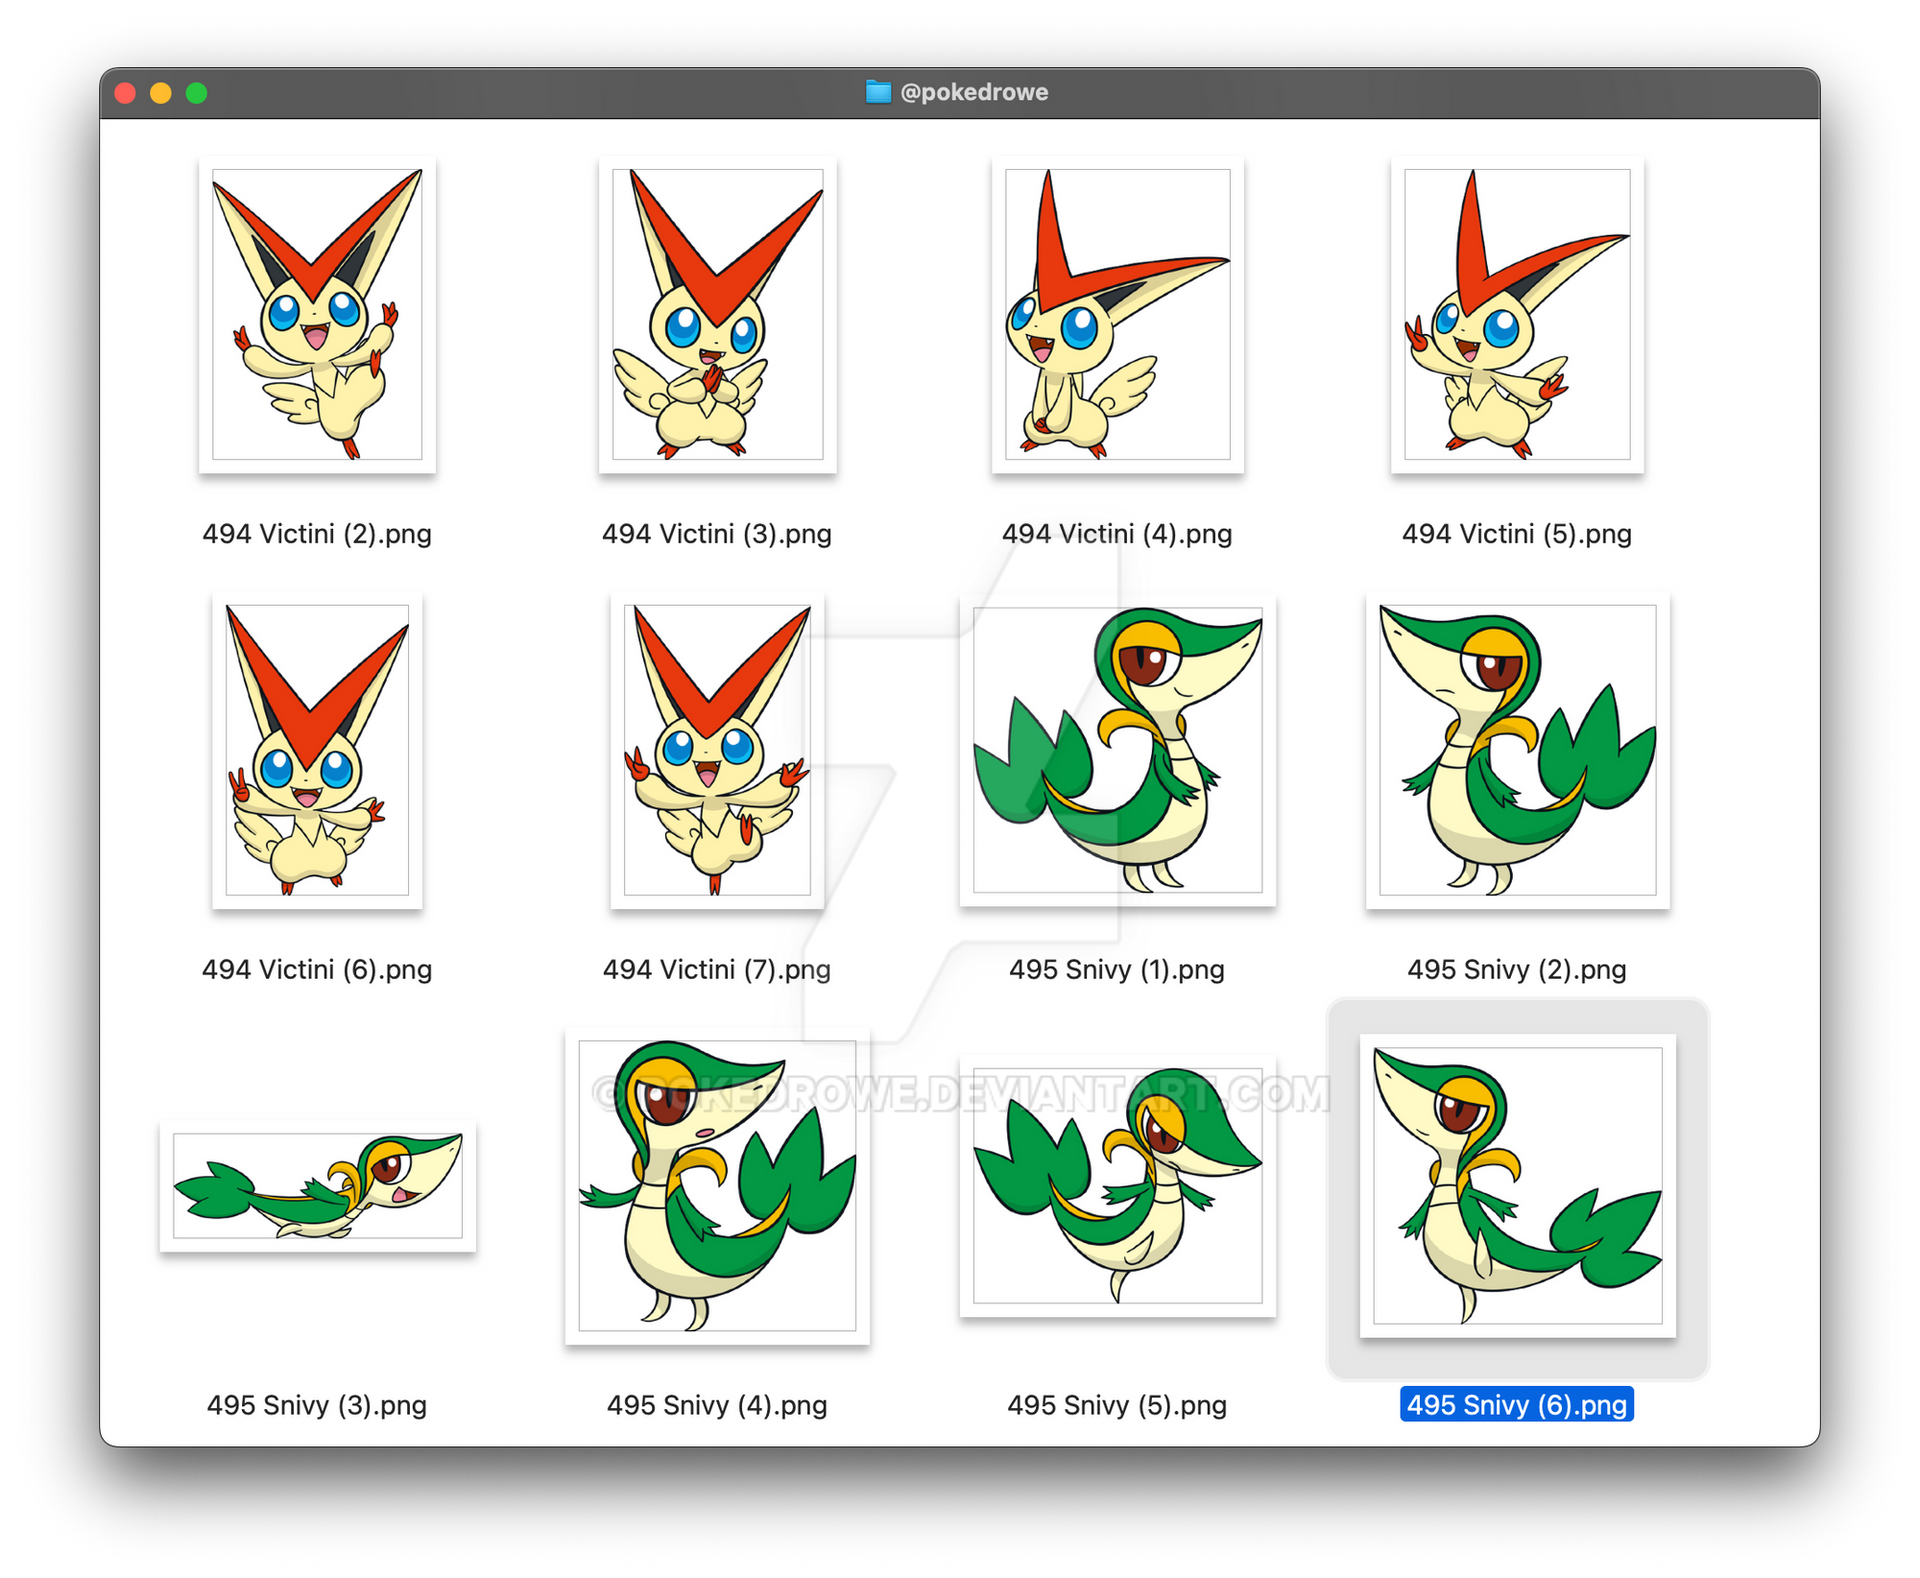Click the file name '494 Victini (3).png'
The width and height of the screenshot is (1920, 1578).
[717, 534]
